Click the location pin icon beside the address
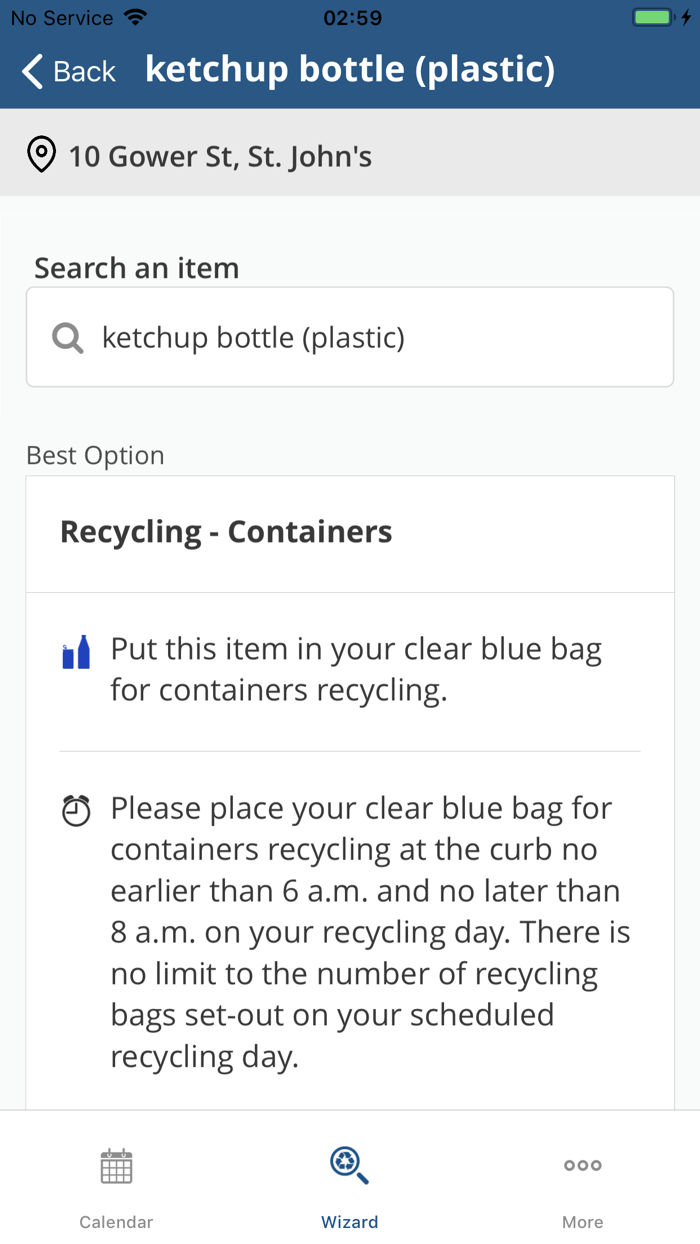Viewport: 700px width, 1244px height. (41, 155)
